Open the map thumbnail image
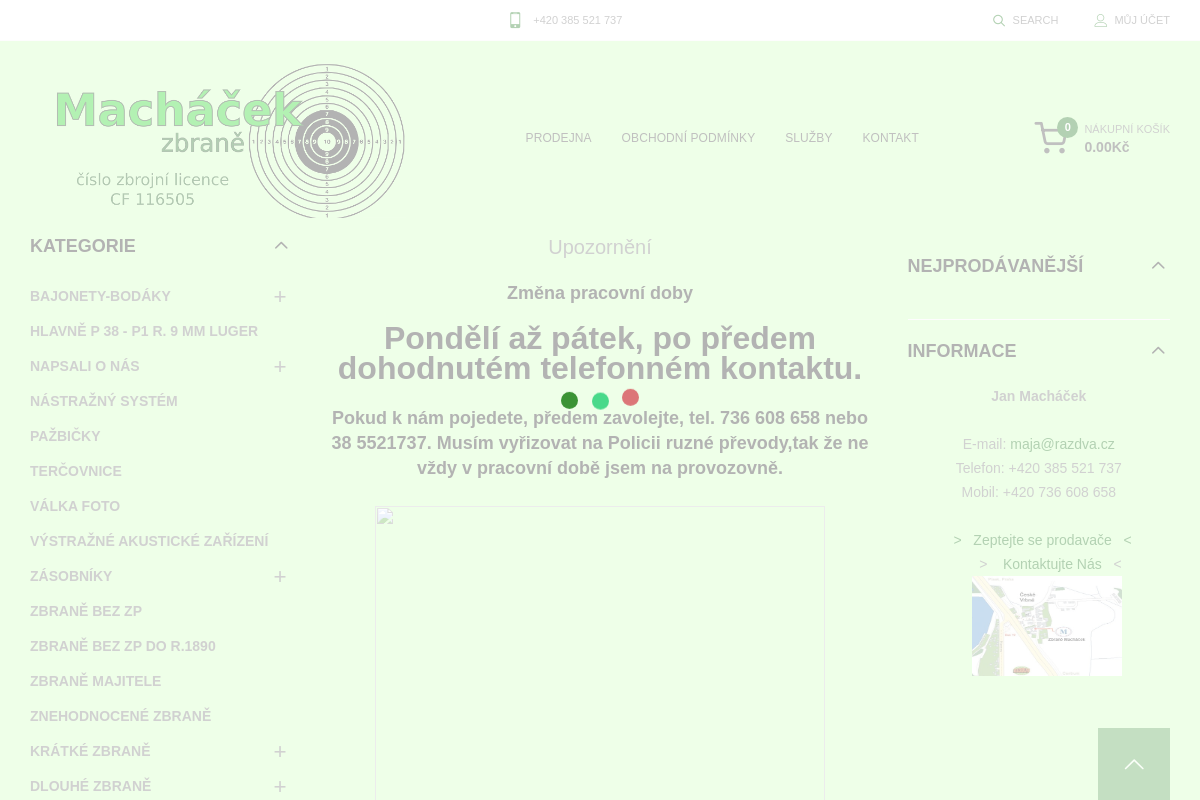1200x800 pixels. [1046, 626]
